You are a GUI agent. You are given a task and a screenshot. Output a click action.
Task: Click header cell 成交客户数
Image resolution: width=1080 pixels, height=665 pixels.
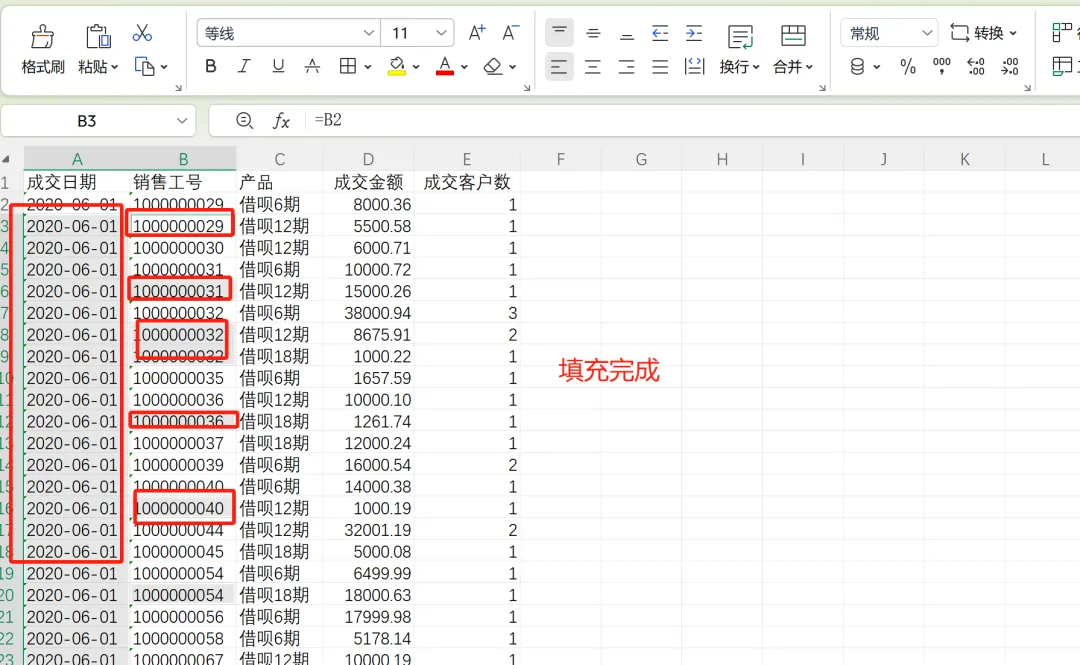tap(466, 182)
